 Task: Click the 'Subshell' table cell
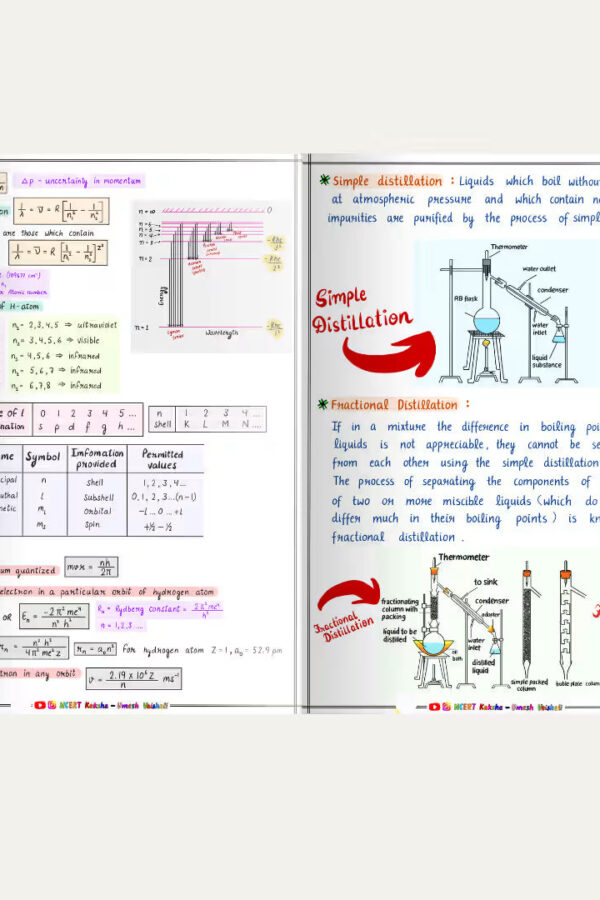(99, 497)
